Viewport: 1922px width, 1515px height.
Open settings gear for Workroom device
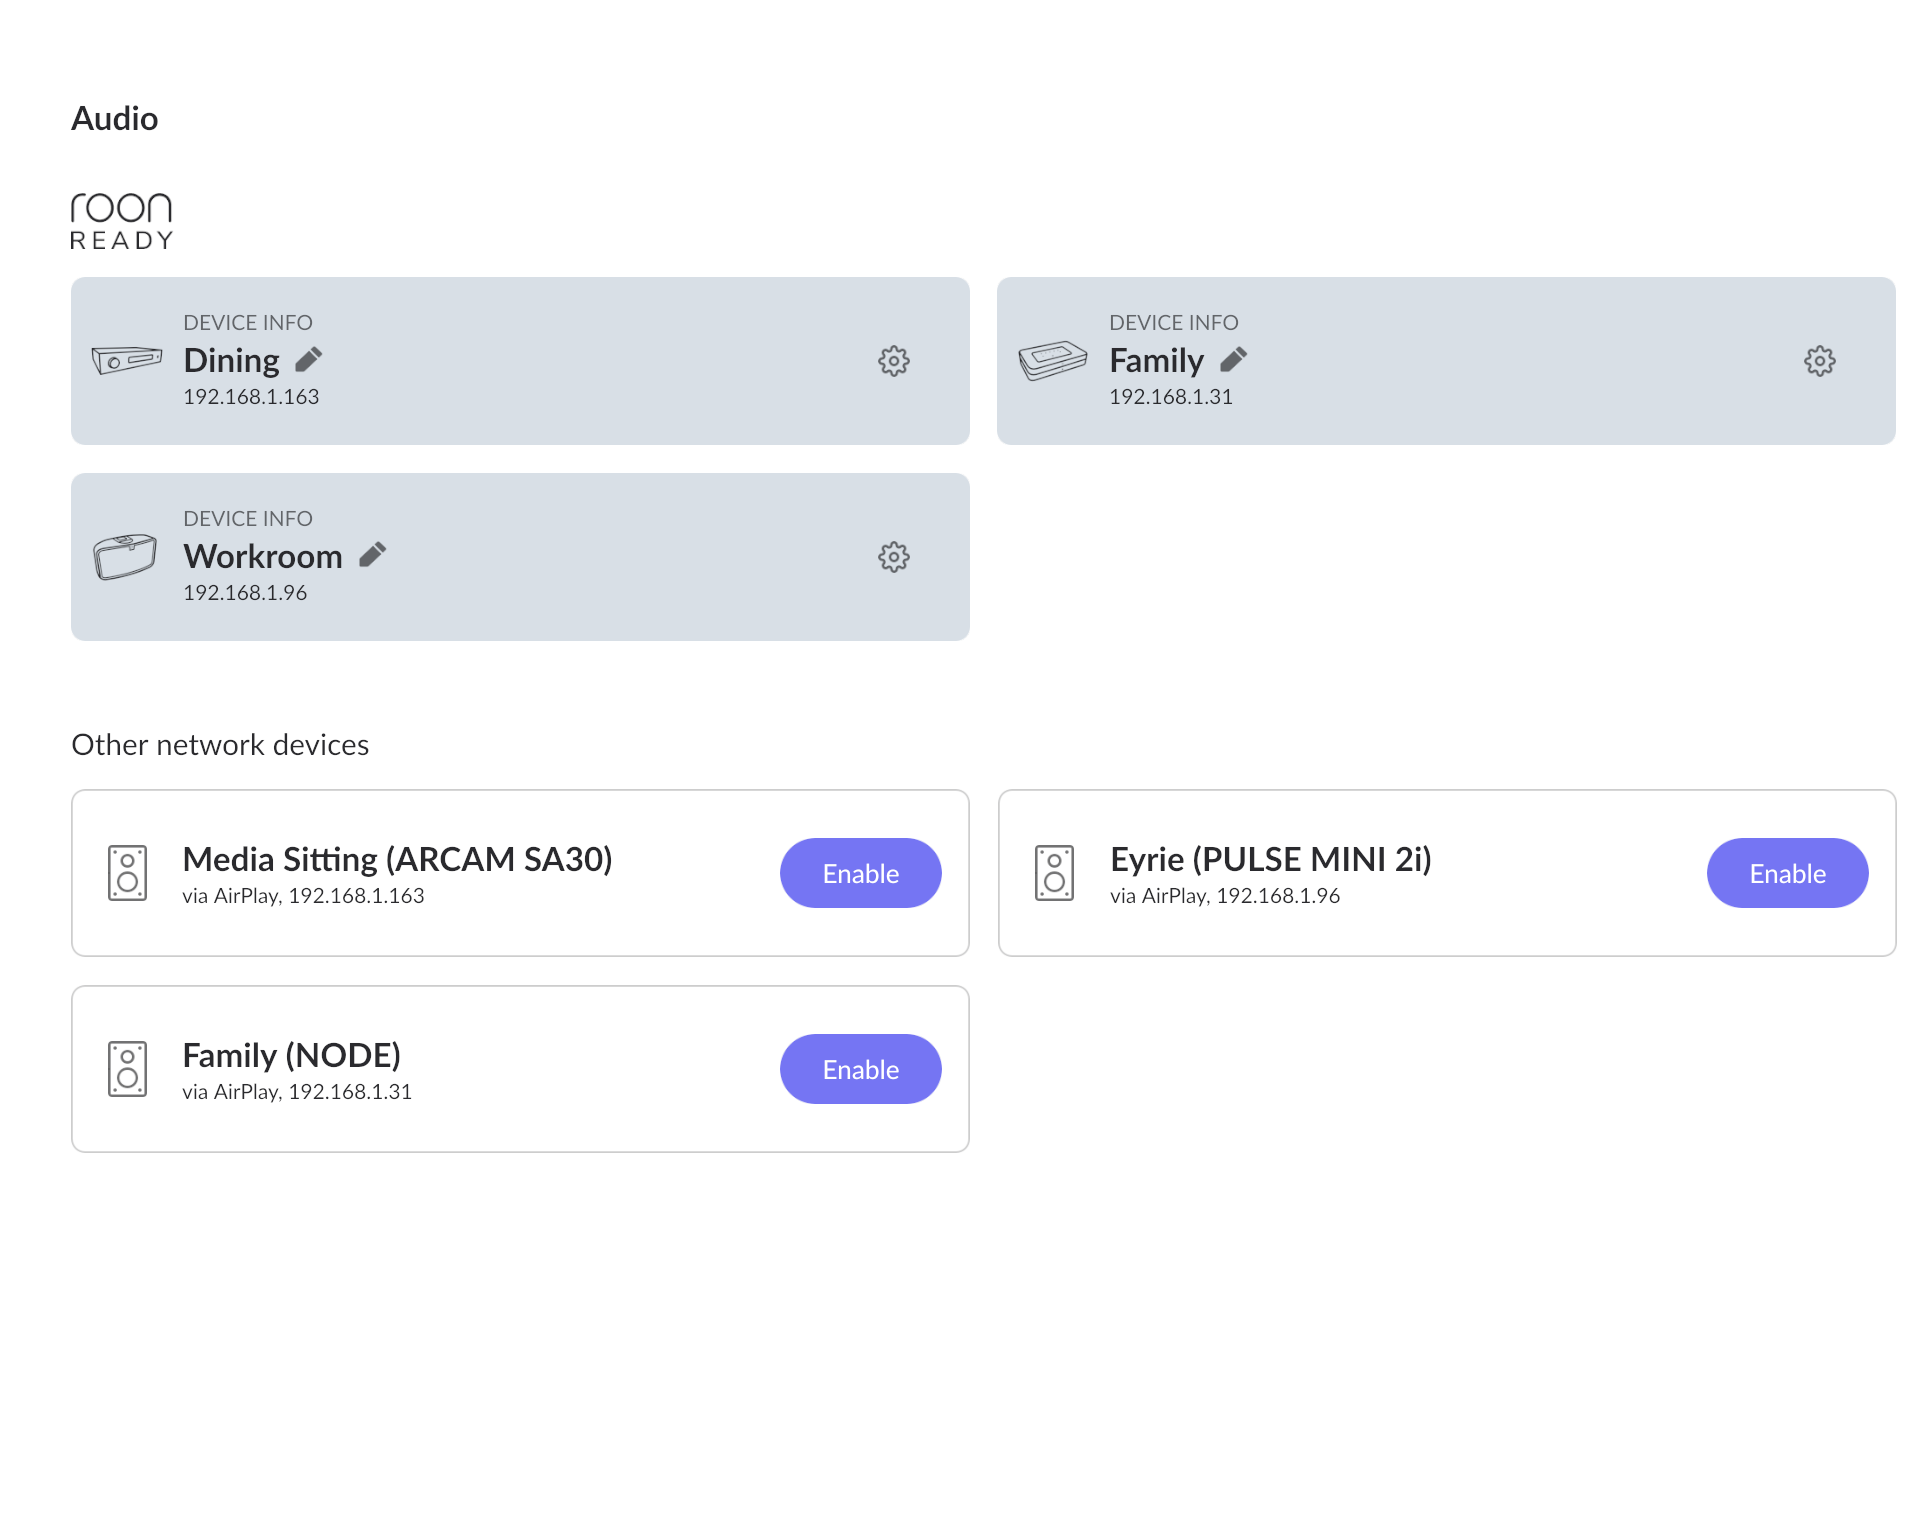[x=893, y=557]
